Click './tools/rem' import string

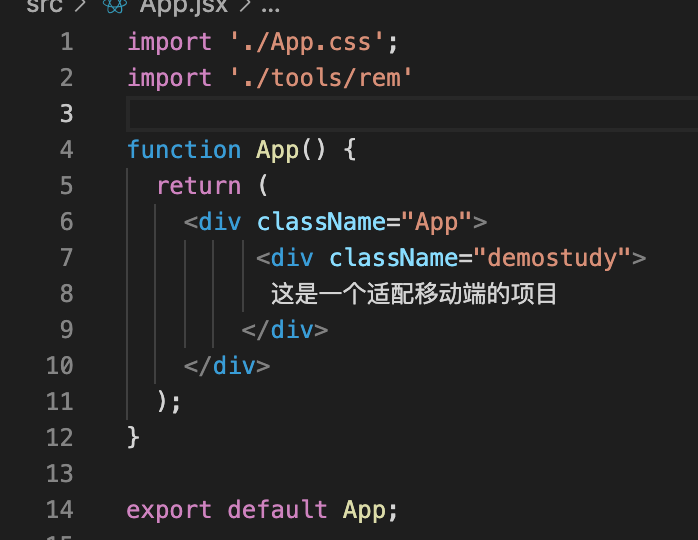tap(321, 78)
